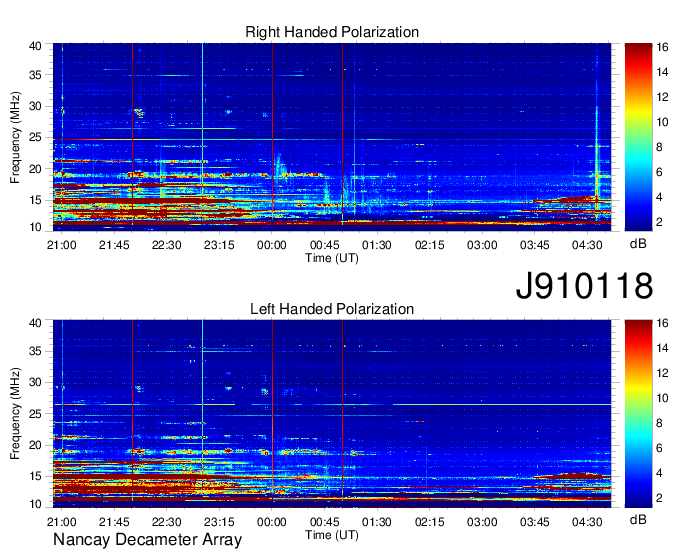Click the 00:45 time tick on upper plot
This screenshot has height=552, width=680.
324,245
